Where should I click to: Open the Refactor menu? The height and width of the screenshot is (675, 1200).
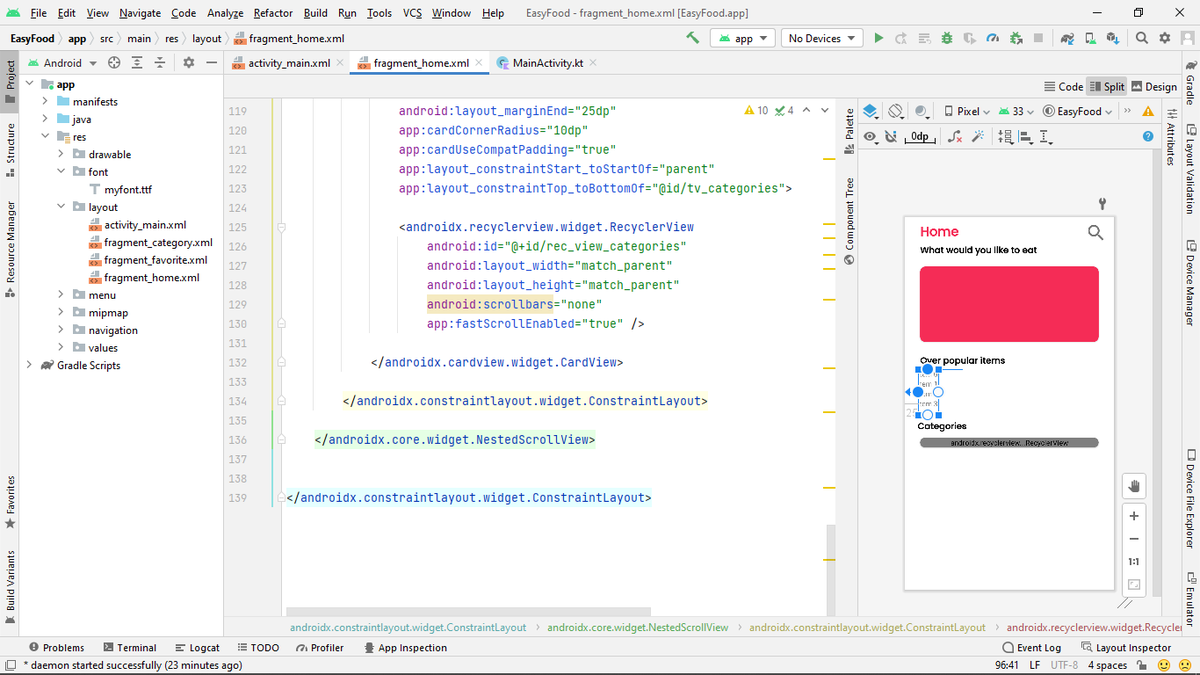[x=273, y=13]
